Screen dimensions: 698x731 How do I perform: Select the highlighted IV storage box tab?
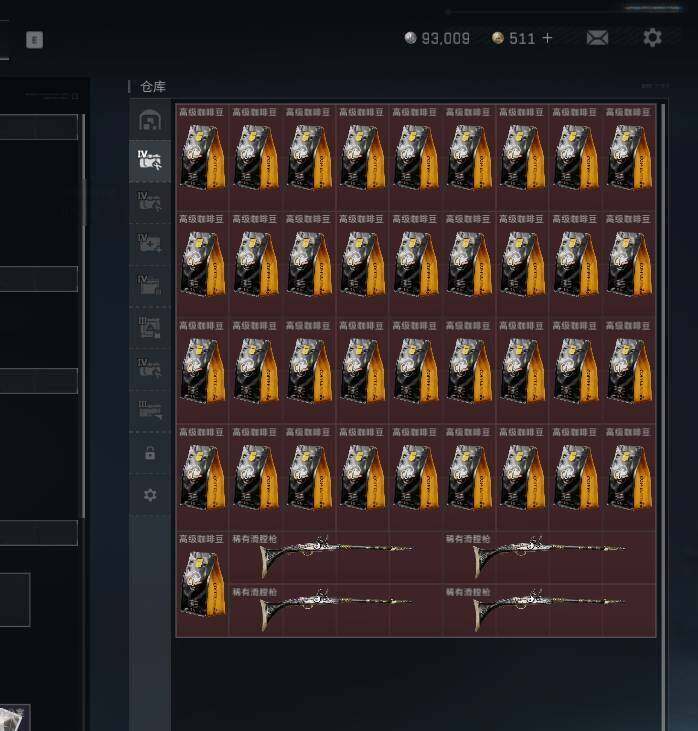tap(150, 160)
